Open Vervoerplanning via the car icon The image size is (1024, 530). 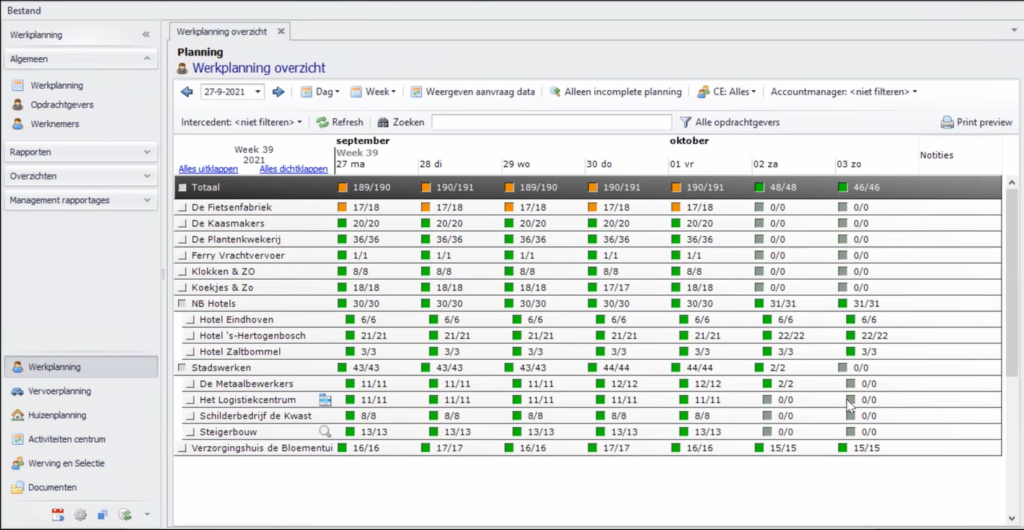18,391
